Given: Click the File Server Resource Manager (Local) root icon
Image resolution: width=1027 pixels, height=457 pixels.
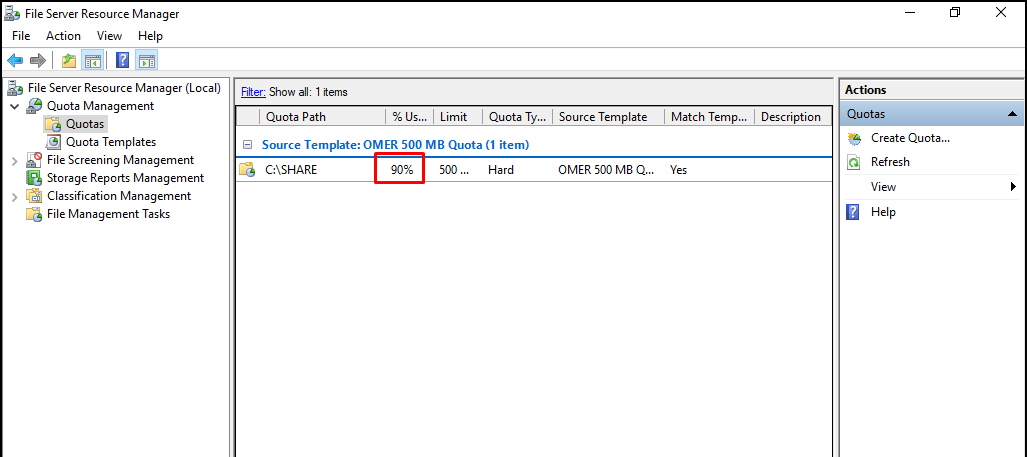Looking at the screenshot, I should click(x=15, y=88).
